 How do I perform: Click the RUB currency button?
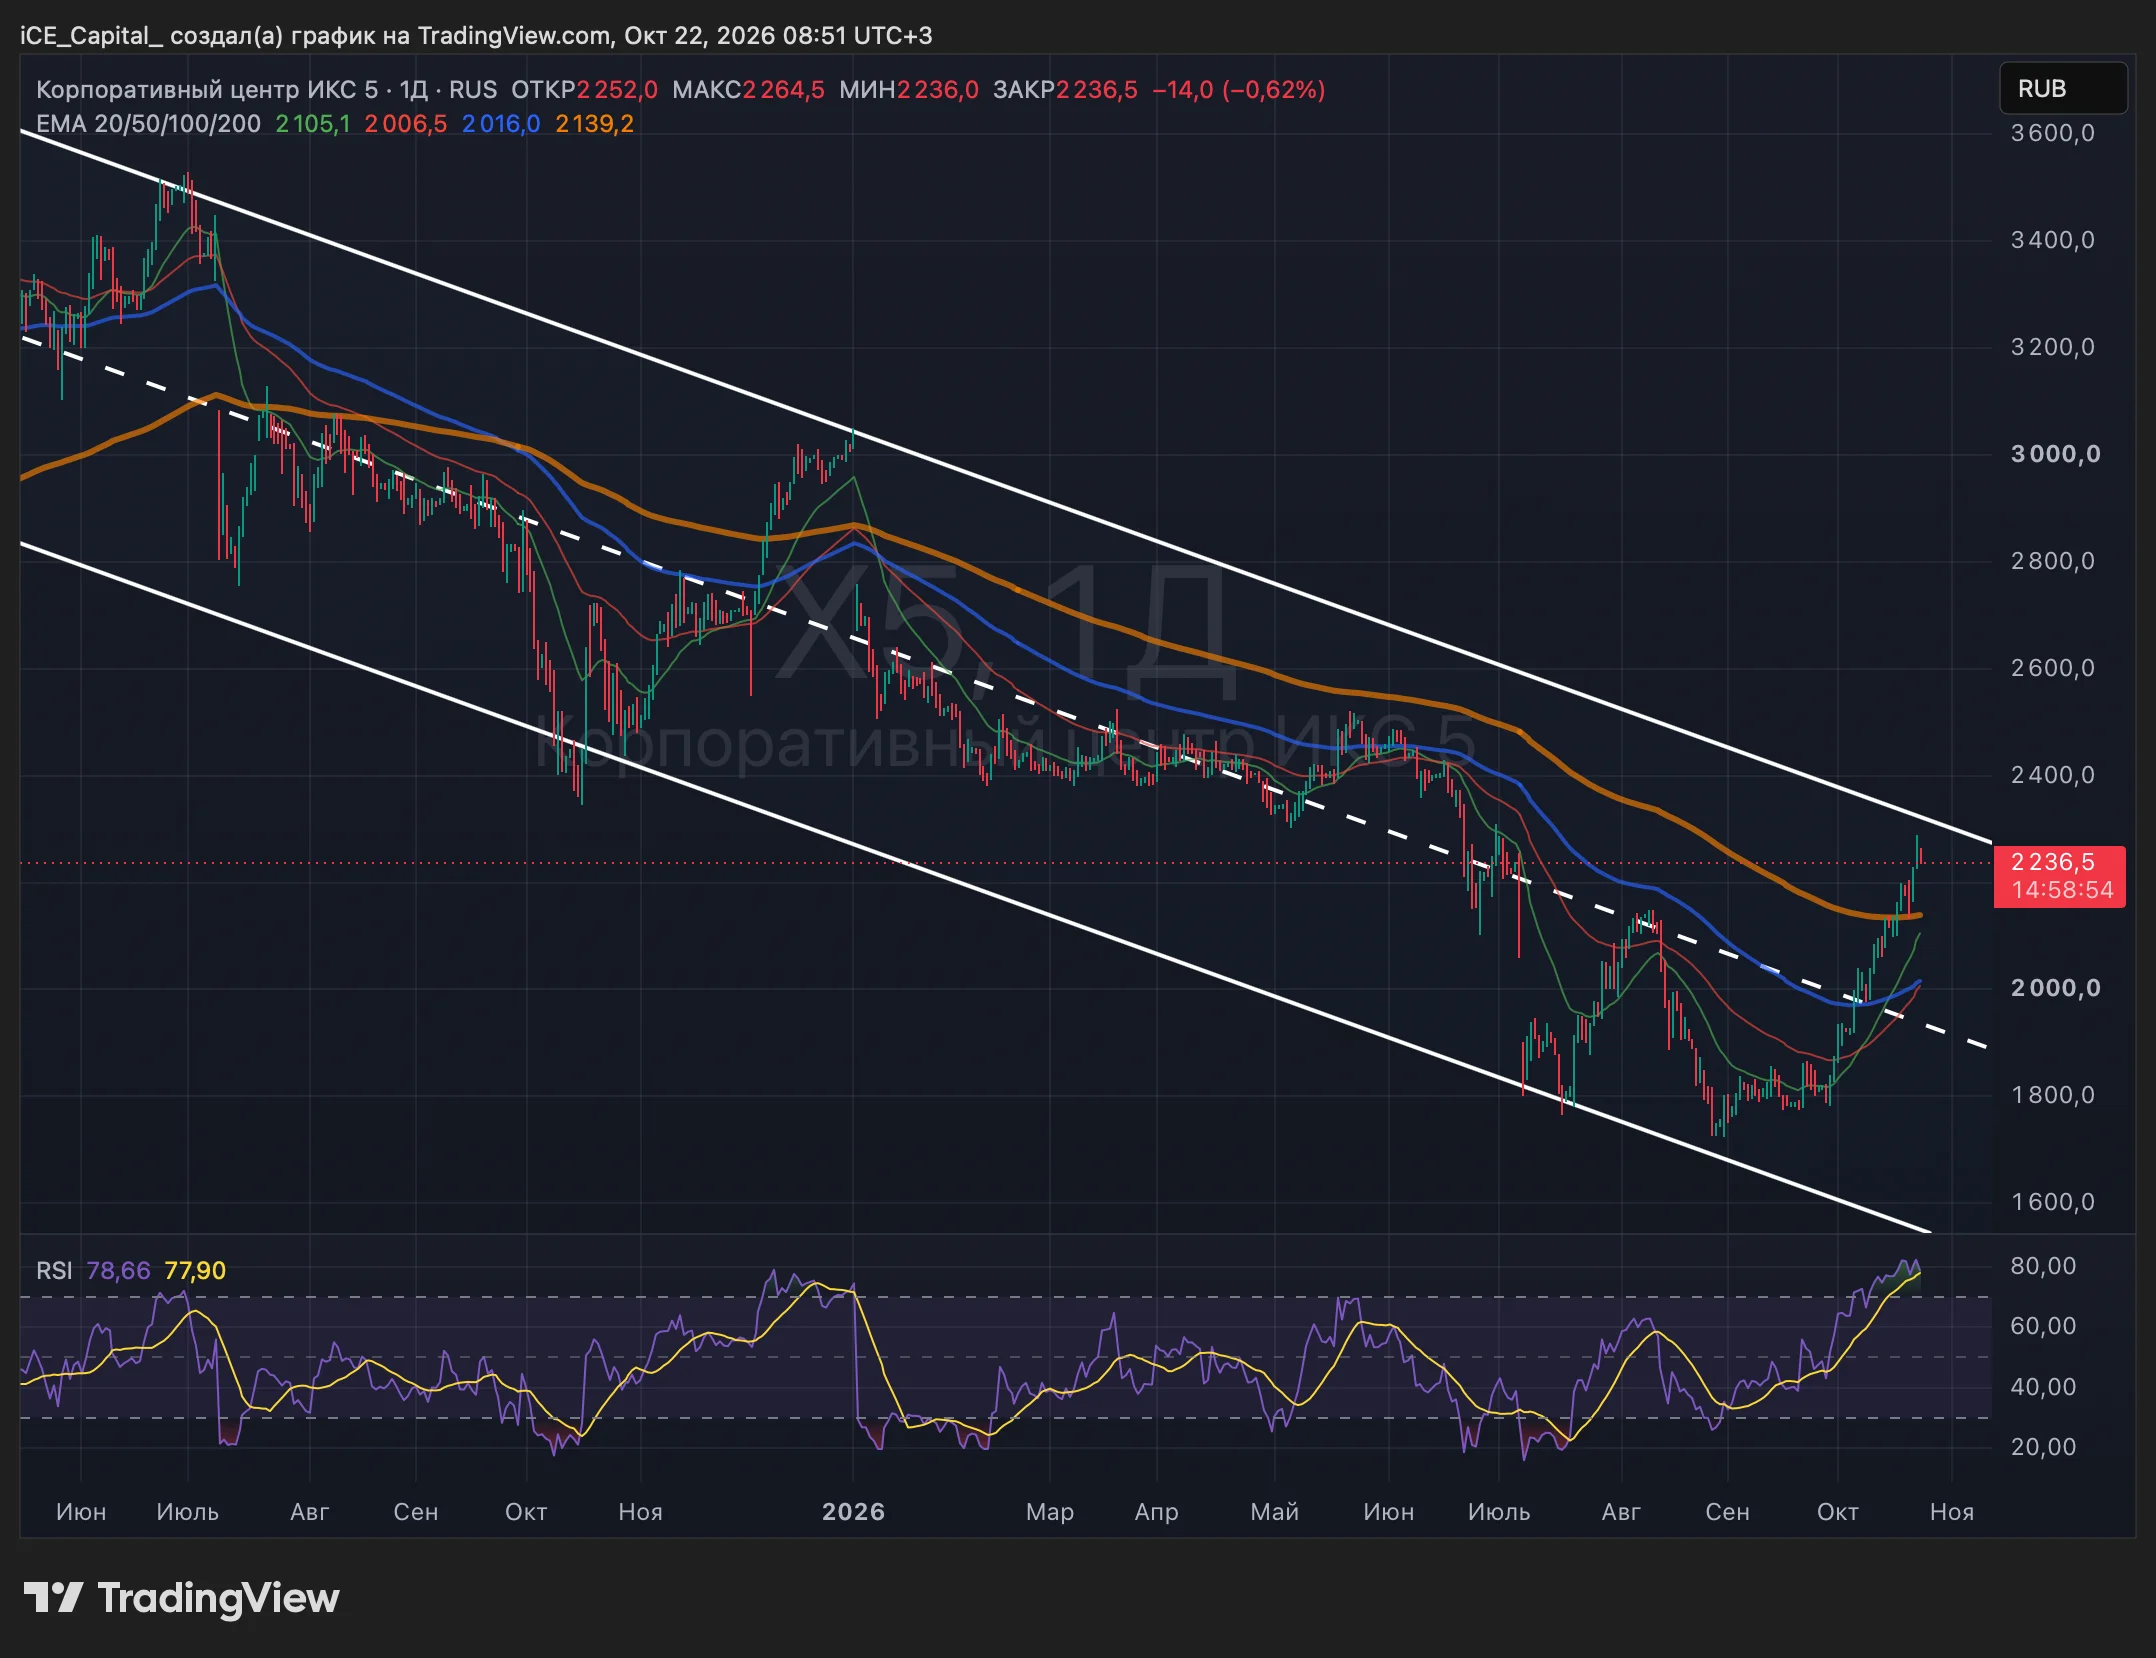coord(2062,89)
